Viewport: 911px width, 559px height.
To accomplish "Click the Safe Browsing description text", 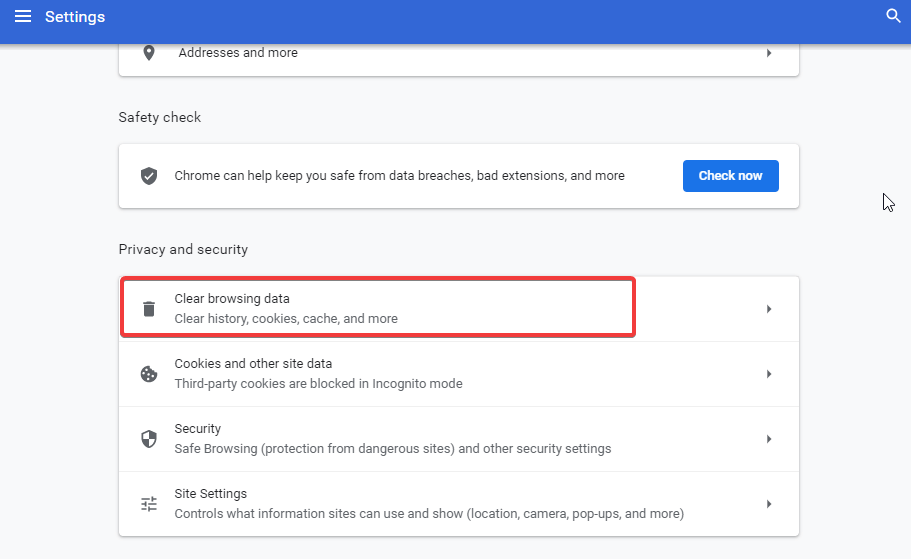I will coord(393,449).
